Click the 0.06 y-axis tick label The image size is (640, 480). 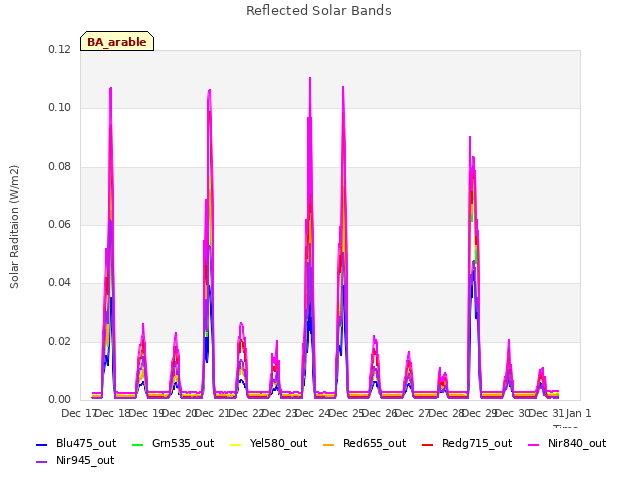point(59,224)
